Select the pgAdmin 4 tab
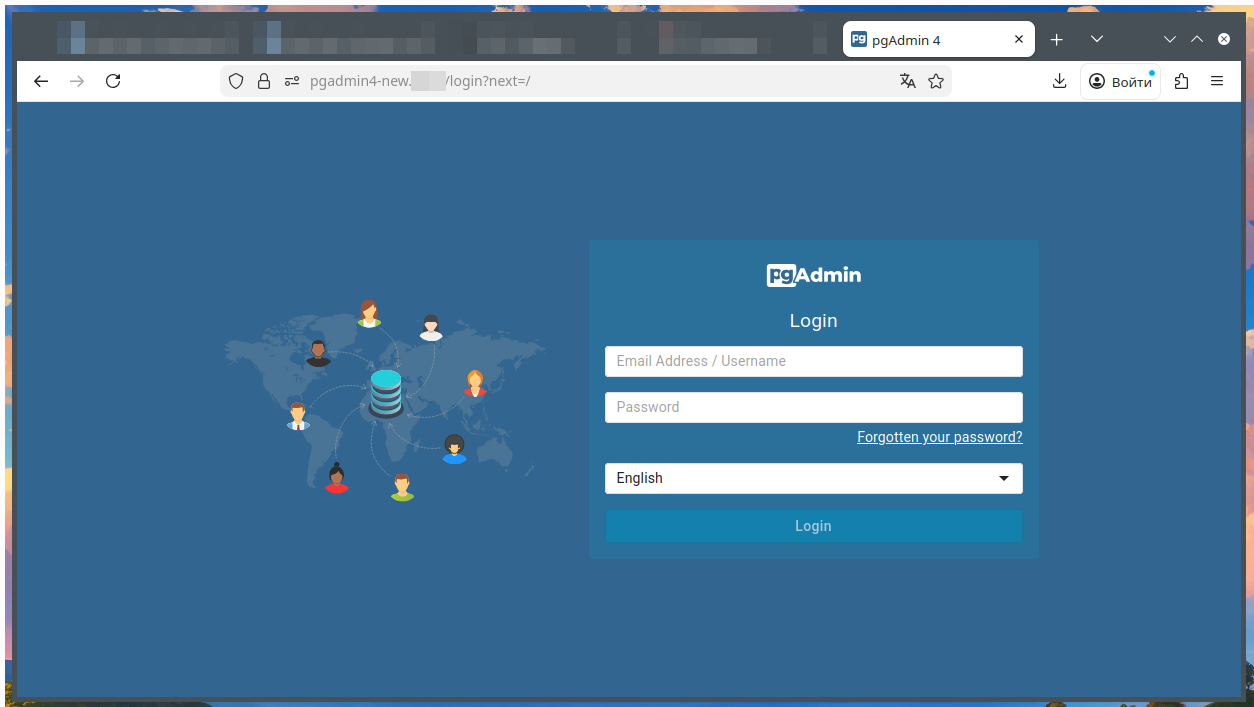 pos(925,40)
